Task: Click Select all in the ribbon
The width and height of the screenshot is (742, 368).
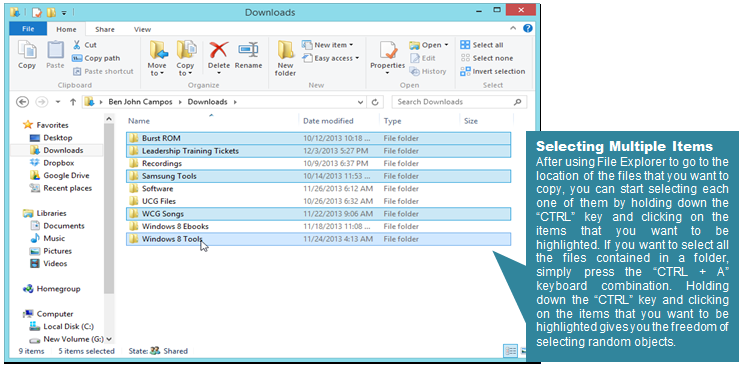Action: (482, 45)
